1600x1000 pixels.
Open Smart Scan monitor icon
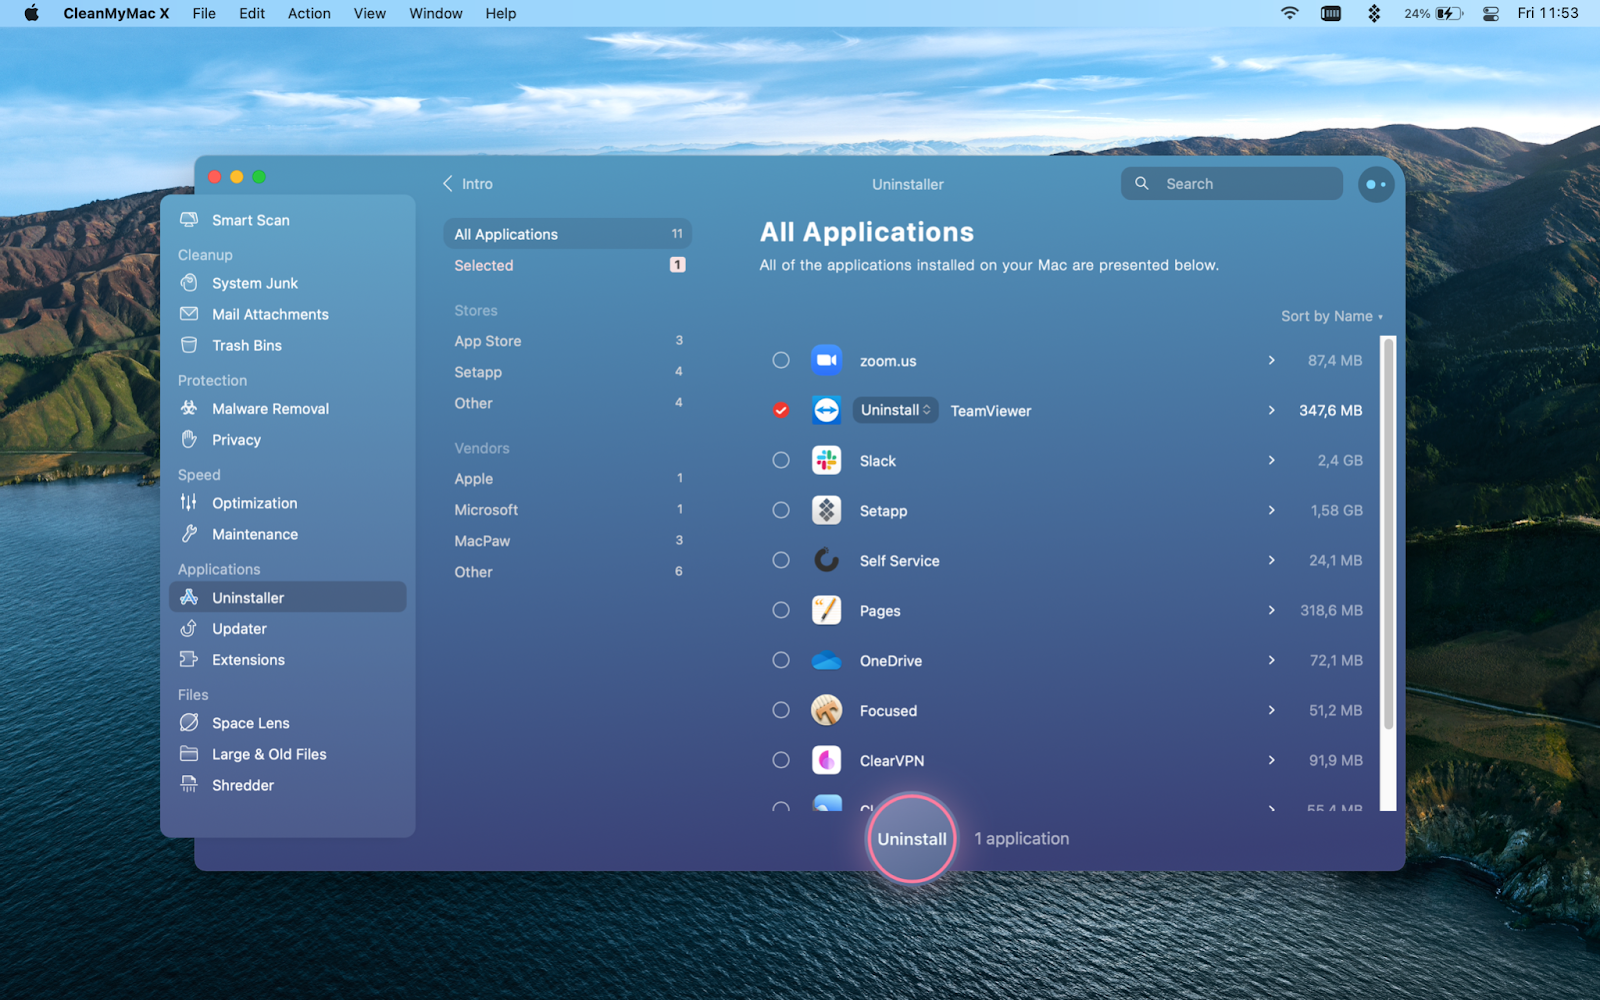pos(189,220)
